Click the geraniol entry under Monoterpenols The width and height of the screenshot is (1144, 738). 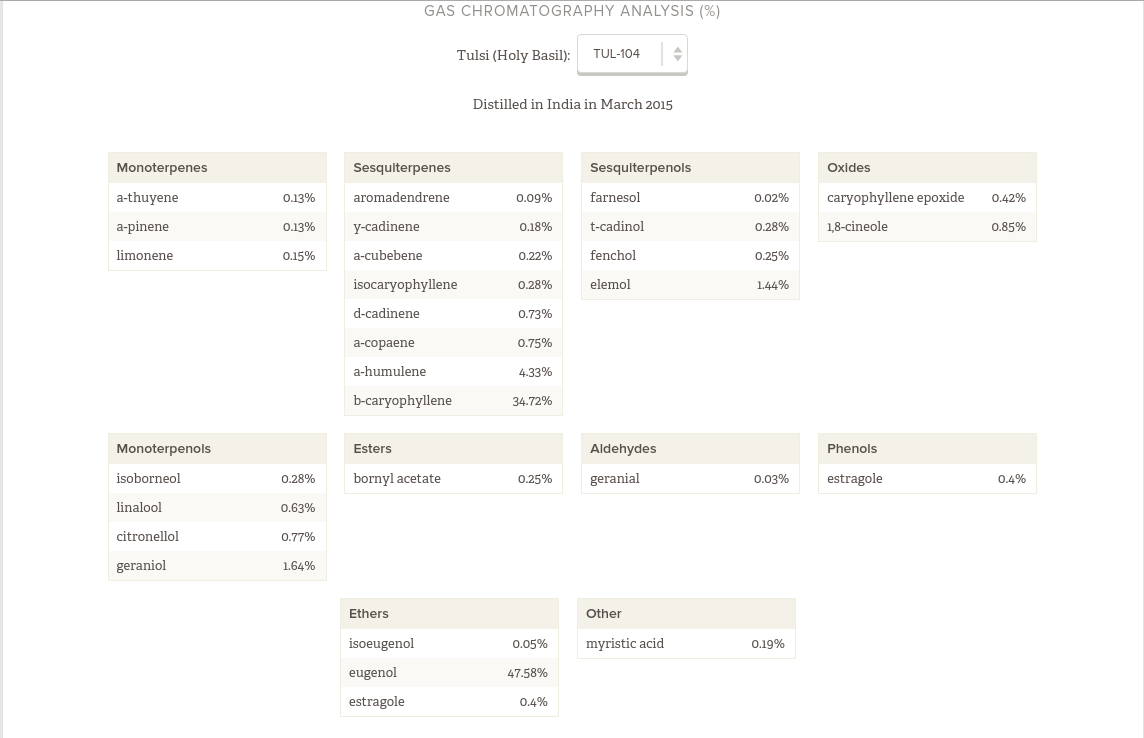(x=217, y=566)
